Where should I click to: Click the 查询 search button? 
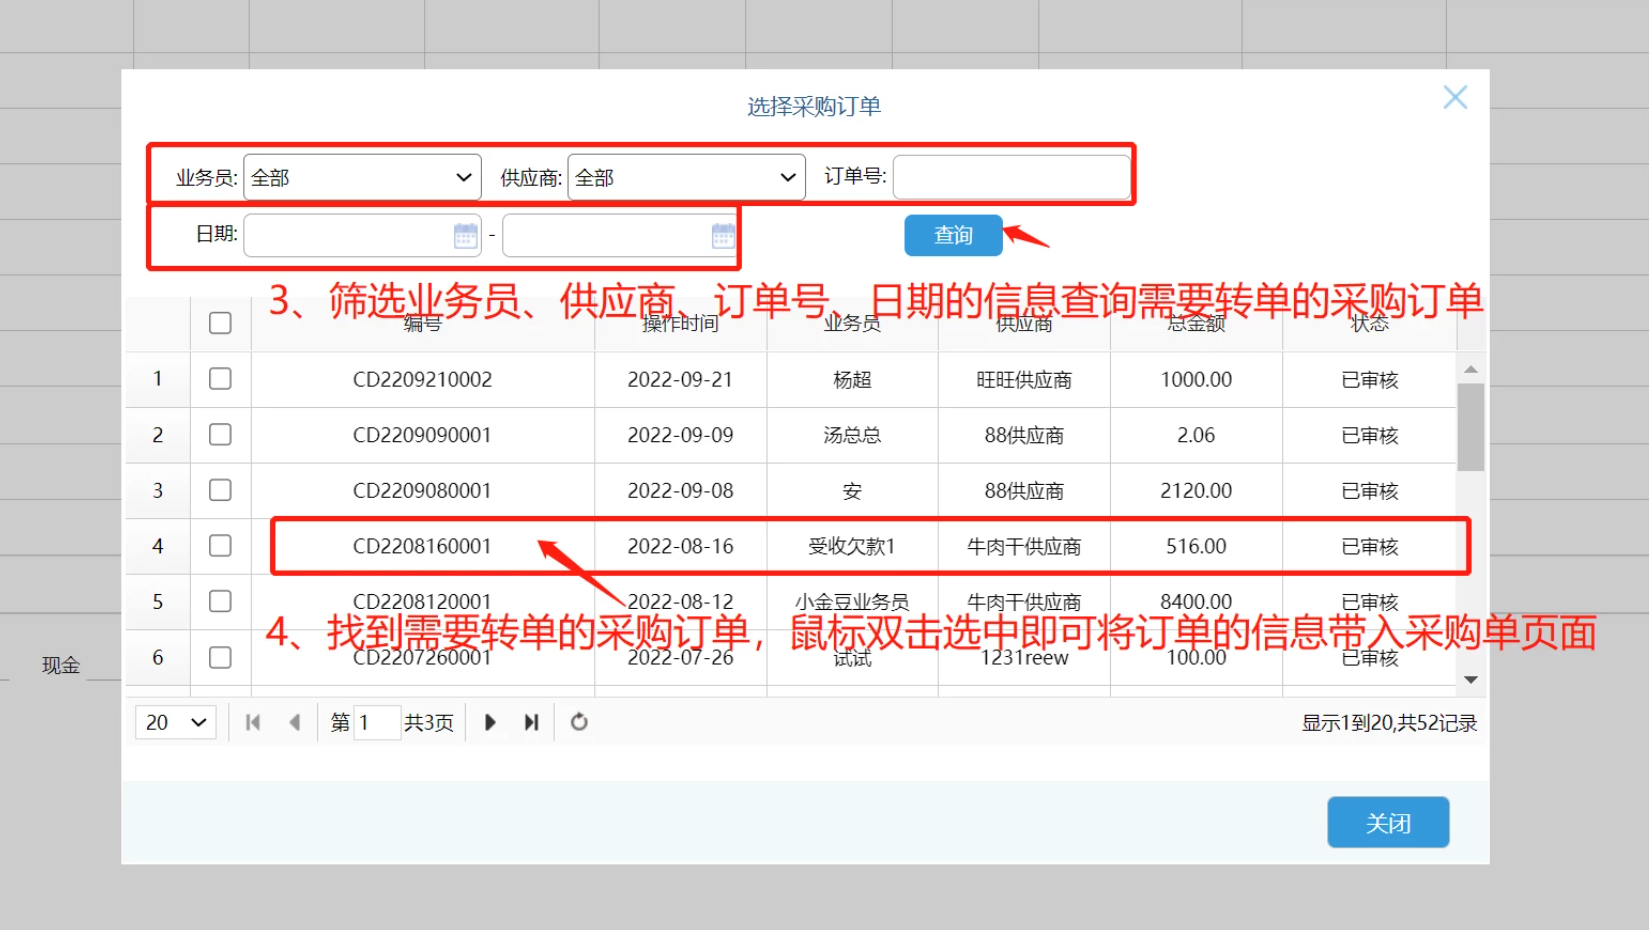(x=953, y=235)
